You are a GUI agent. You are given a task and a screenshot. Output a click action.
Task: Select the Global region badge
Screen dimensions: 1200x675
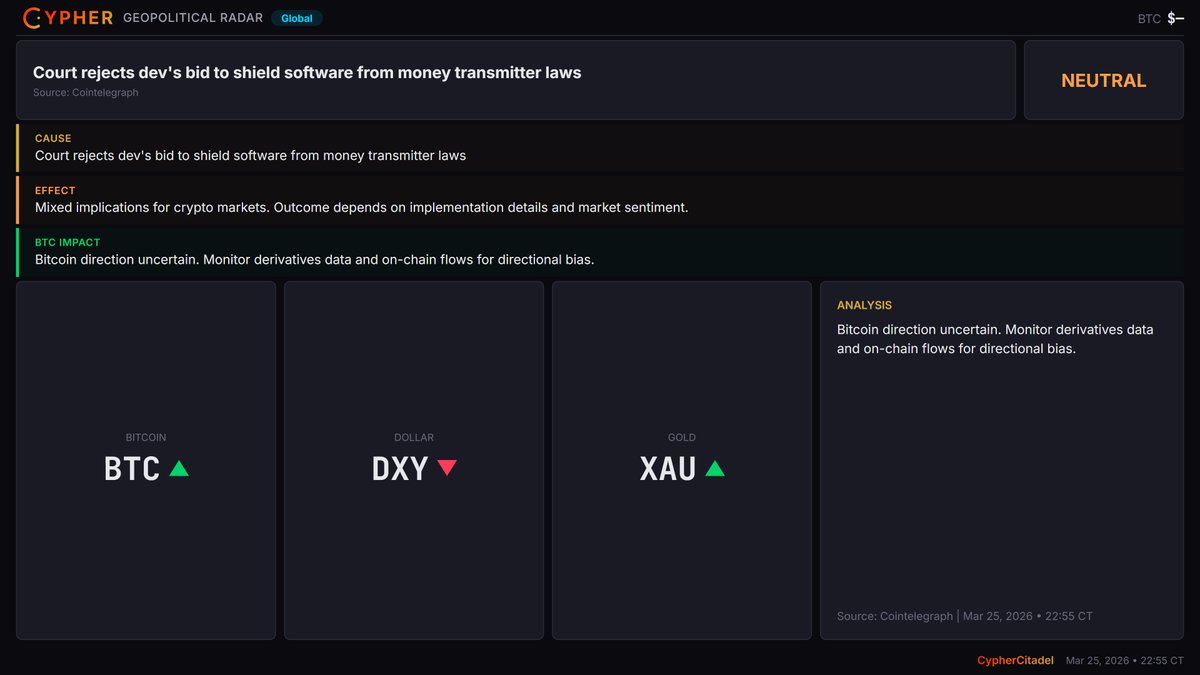pos(296,18)
